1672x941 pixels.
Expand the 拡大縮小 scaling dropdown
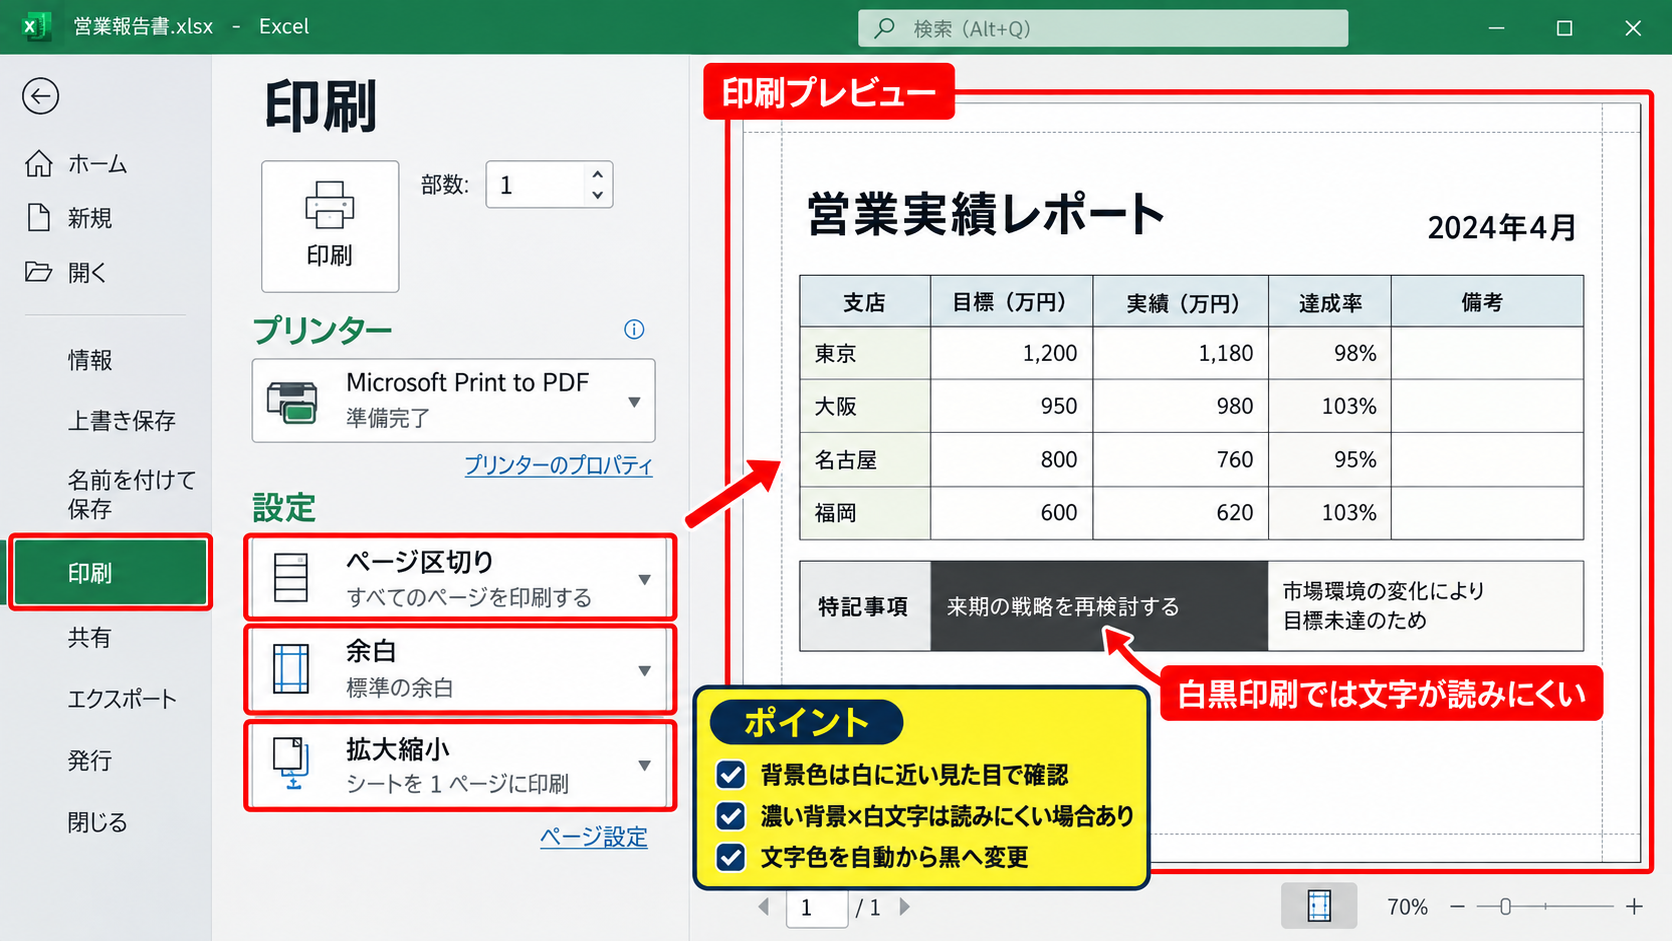click(645, 765)
